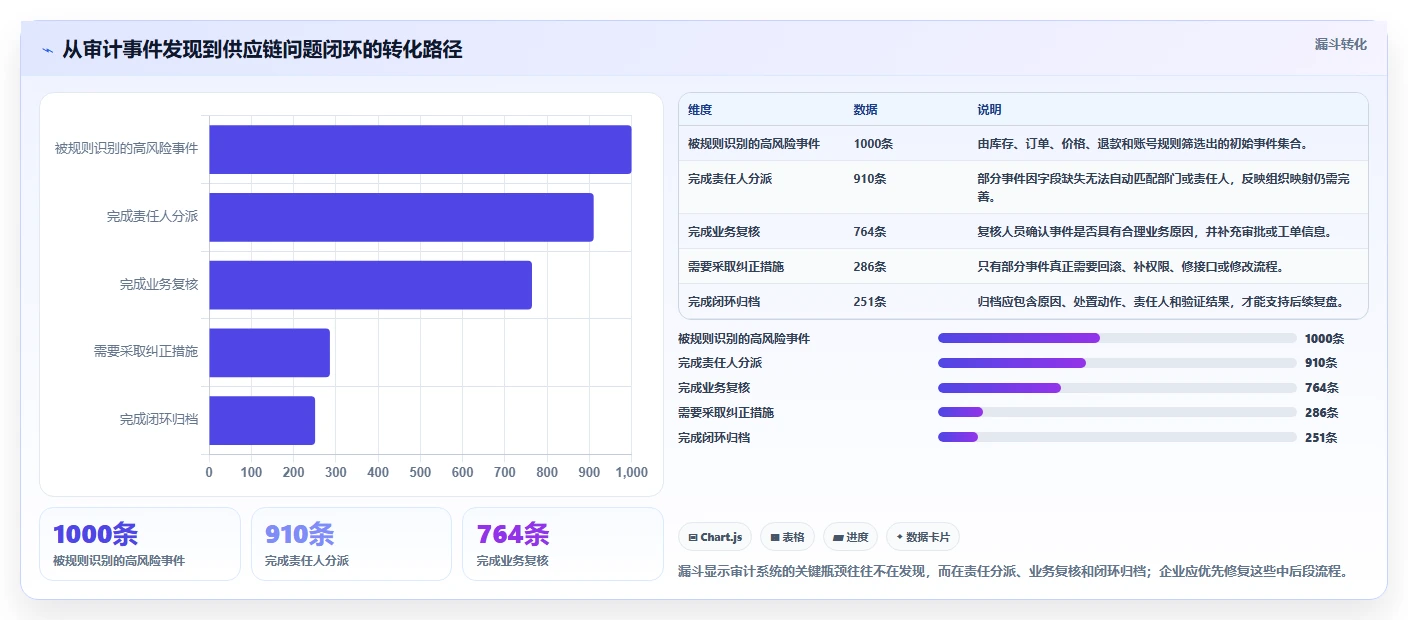
Task: Click the 完成闭环归档 label in progress list
Action: 714,438
